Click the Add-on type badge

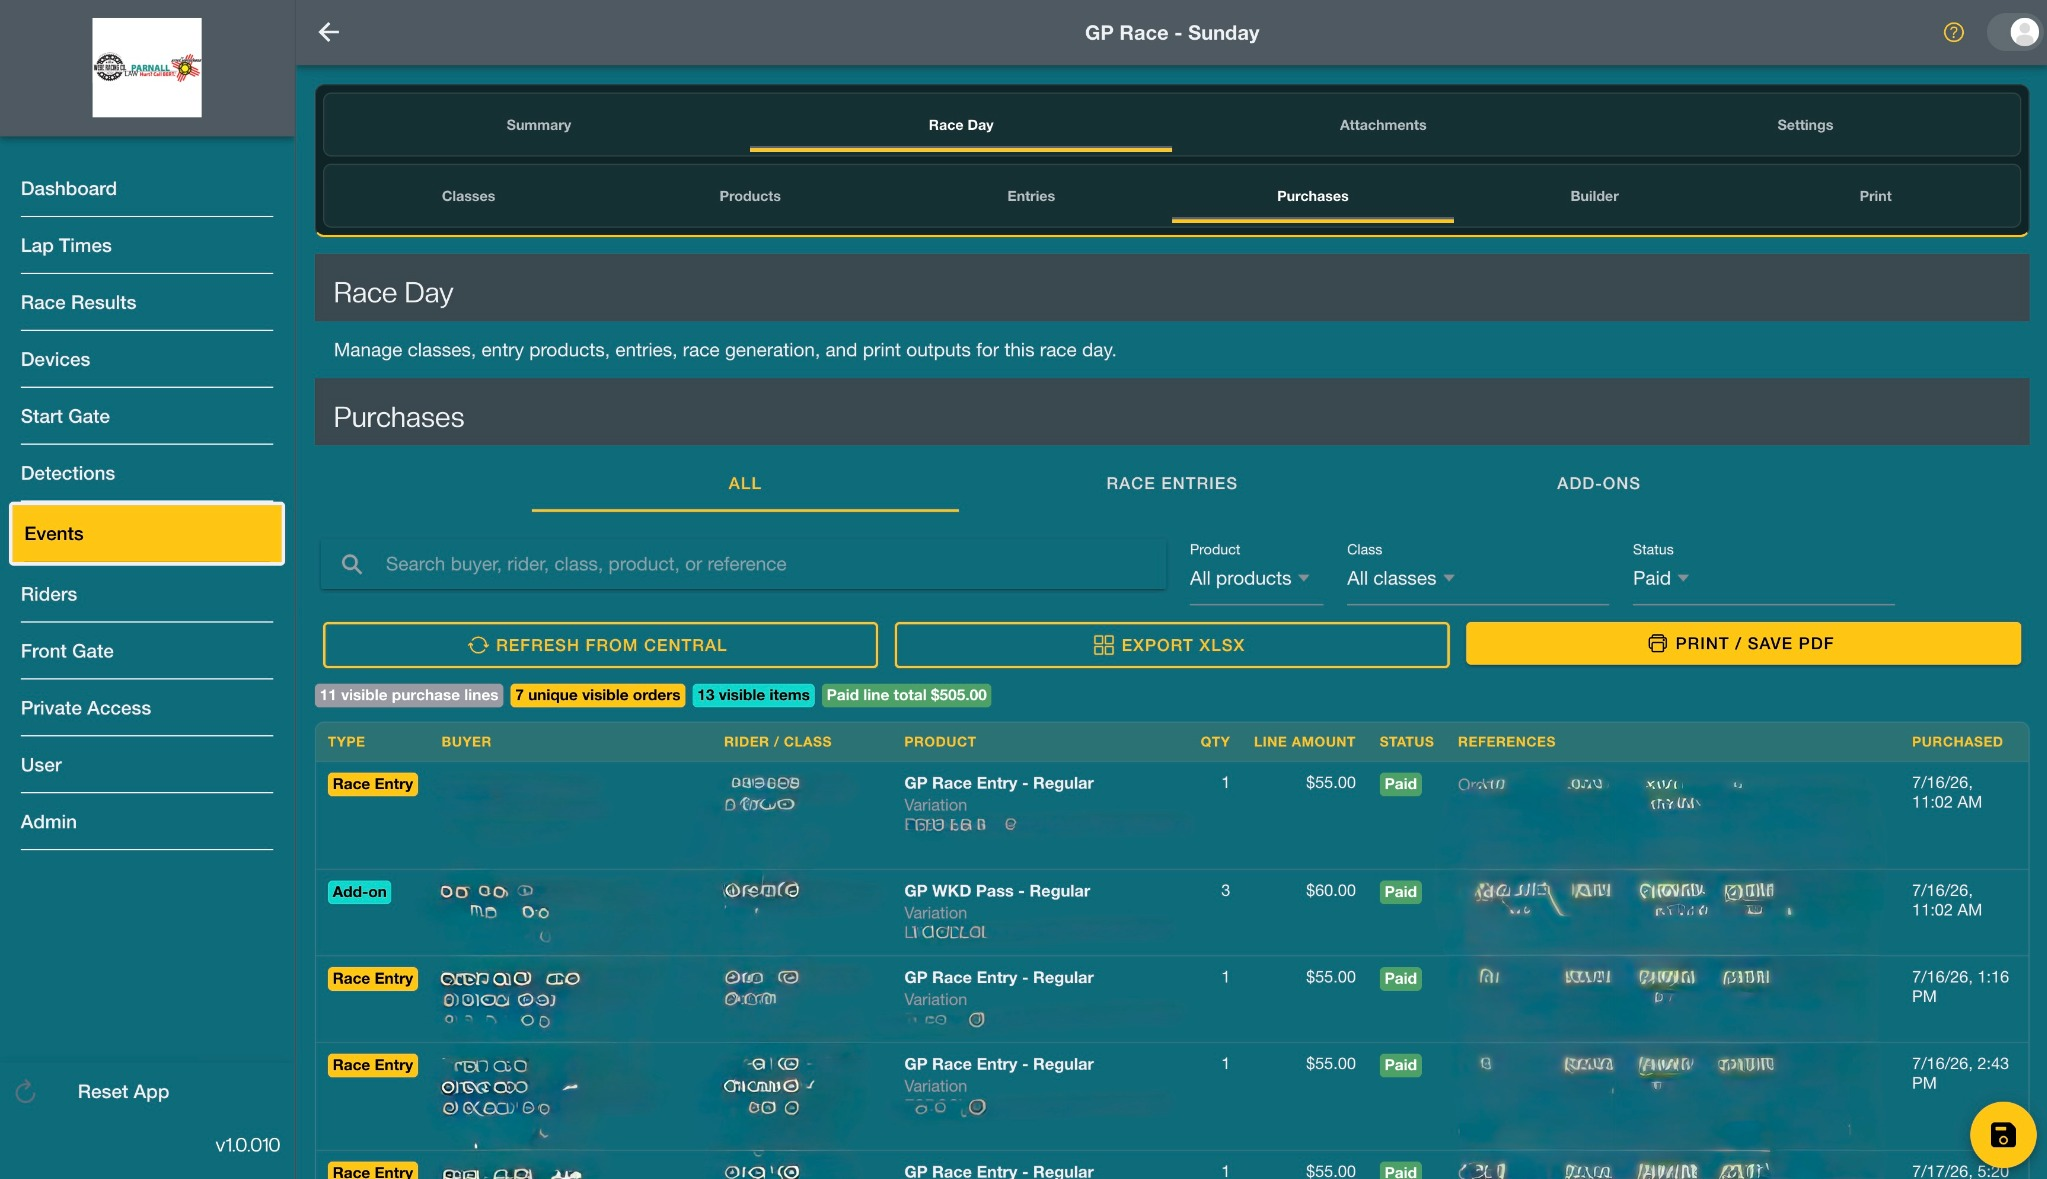coord(359,892)
